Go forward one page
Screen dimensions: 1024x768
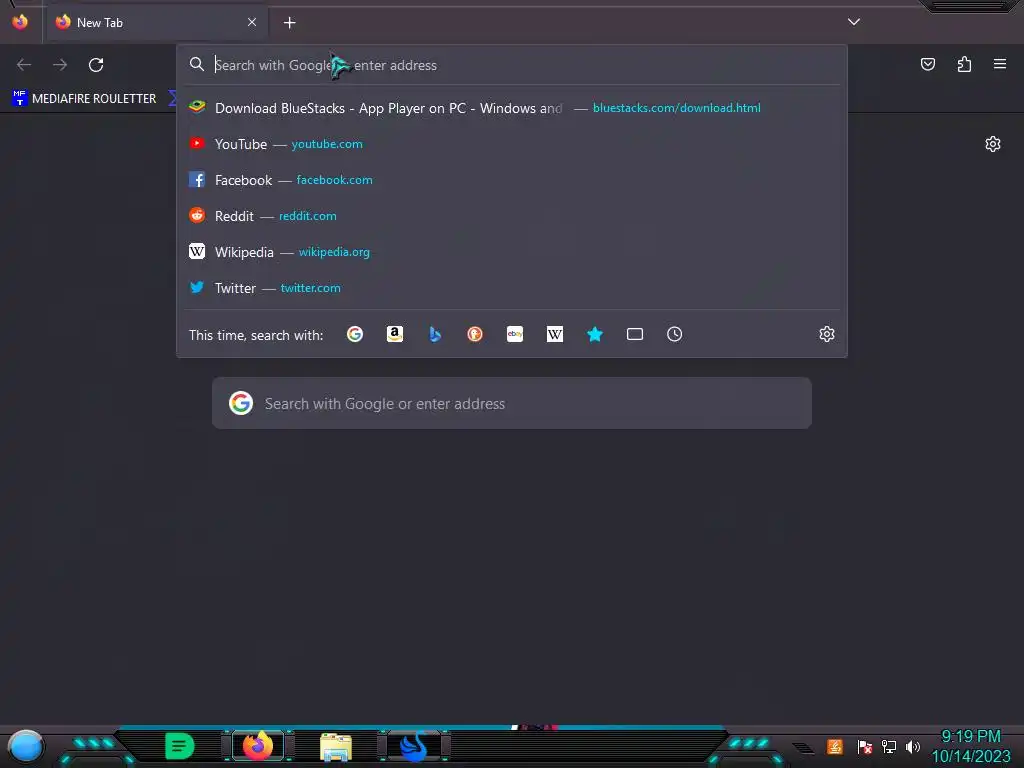click(60, 65)
